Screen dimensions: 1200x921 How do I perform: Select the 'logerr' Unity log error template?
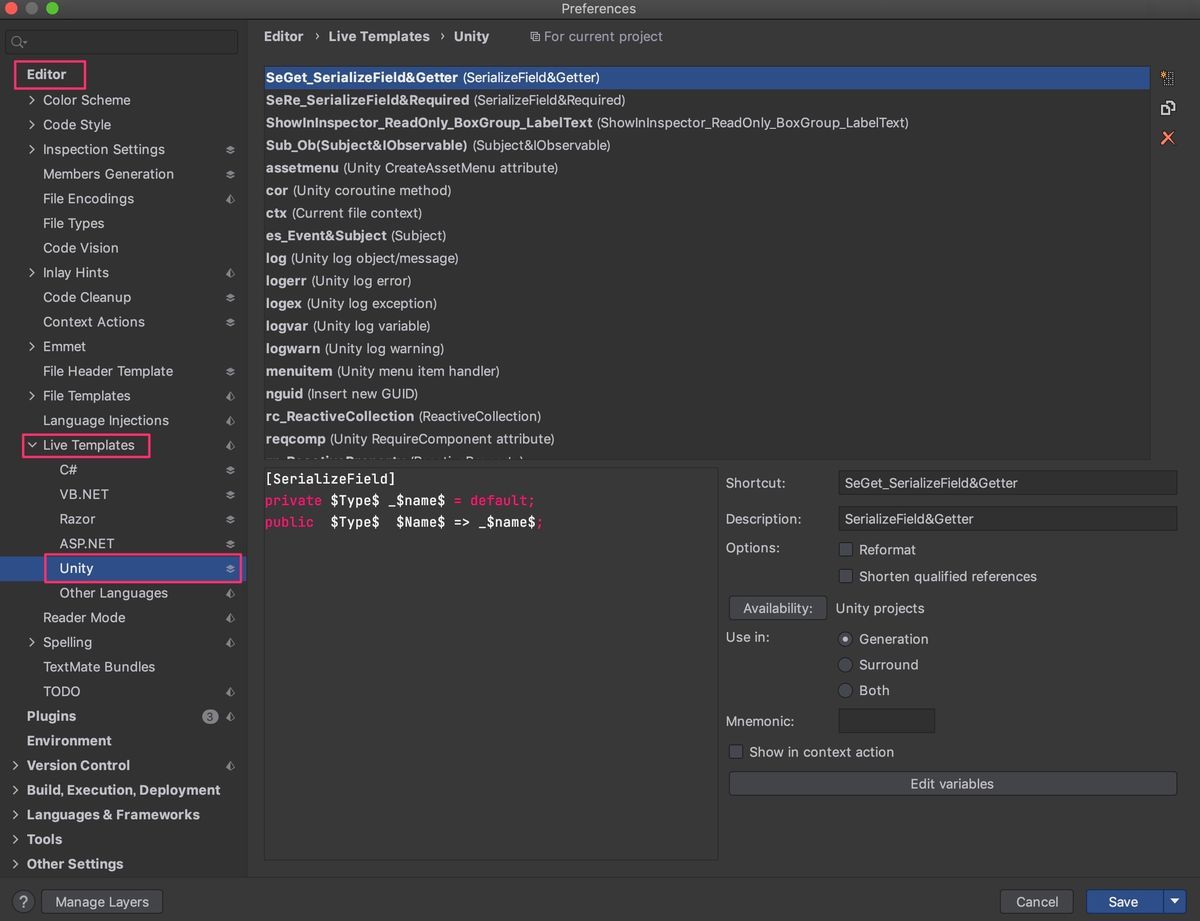707,281
